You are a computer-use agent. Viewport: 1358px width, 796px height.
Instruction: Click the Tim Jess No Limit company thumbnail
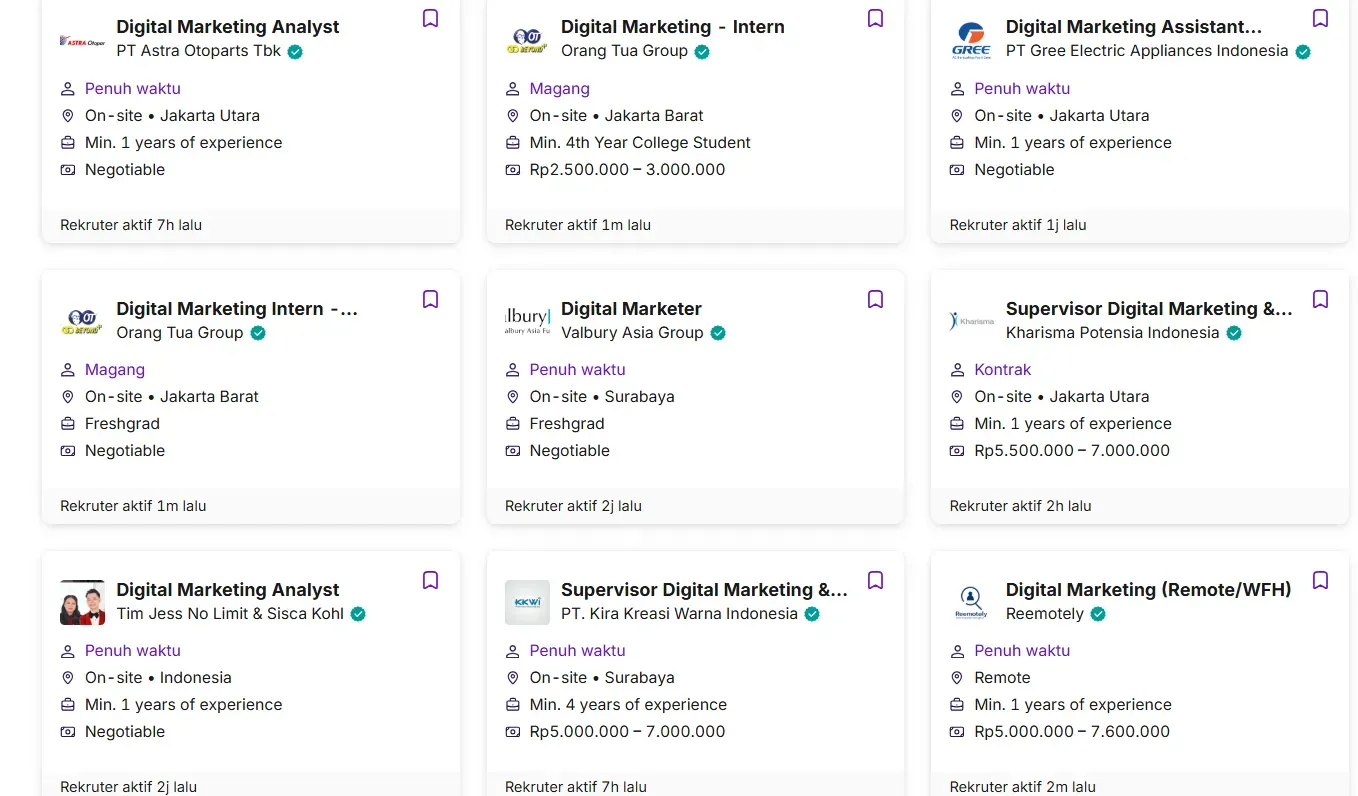[81, 601]
